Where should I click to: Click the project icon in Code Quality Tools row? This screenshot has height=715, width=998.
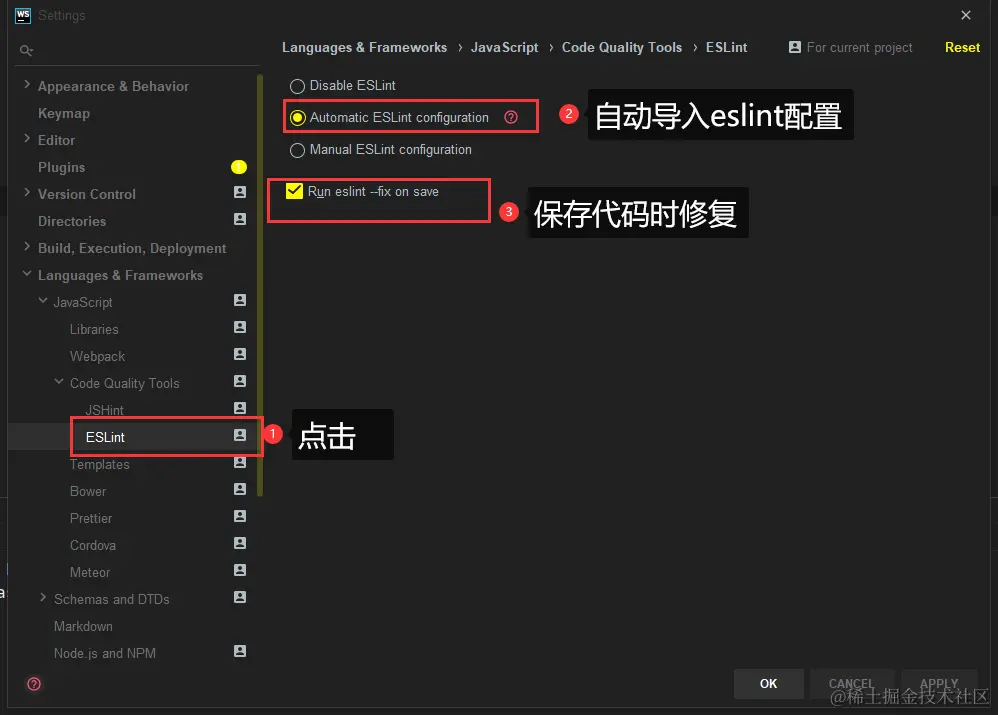pos(240,381)
